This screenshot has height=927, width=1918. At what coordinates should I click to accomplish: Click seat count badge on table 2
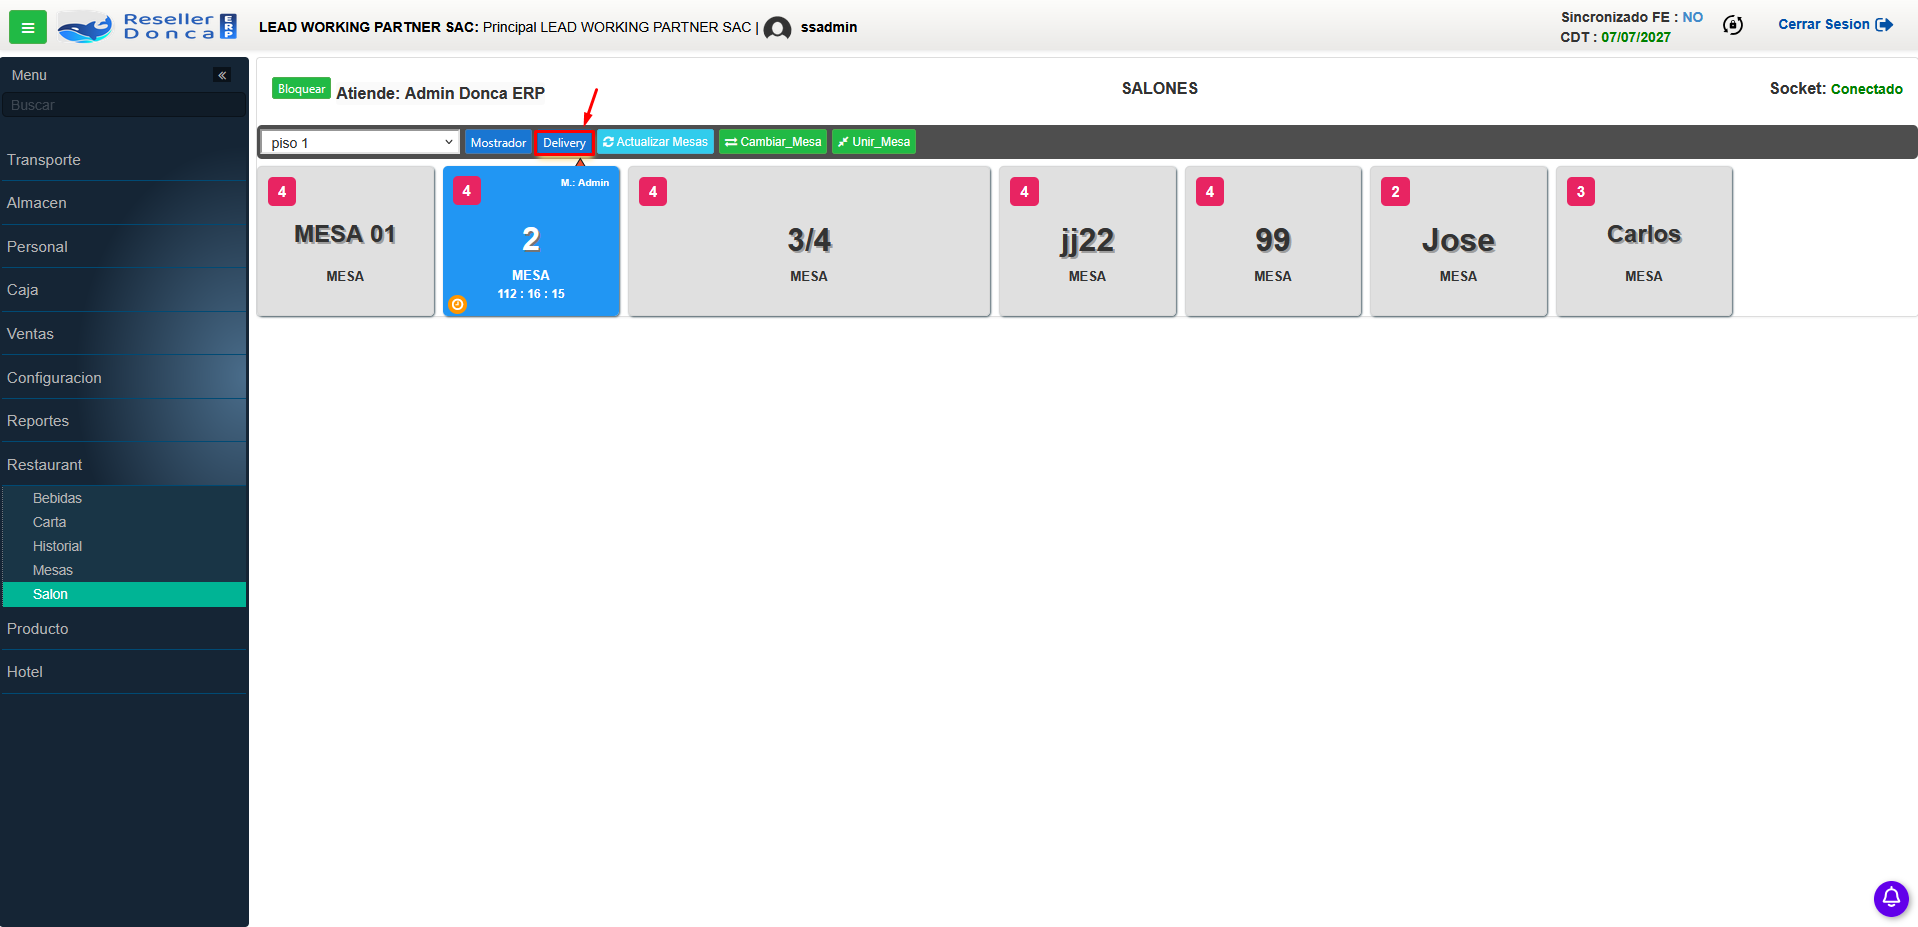(467, 191)
